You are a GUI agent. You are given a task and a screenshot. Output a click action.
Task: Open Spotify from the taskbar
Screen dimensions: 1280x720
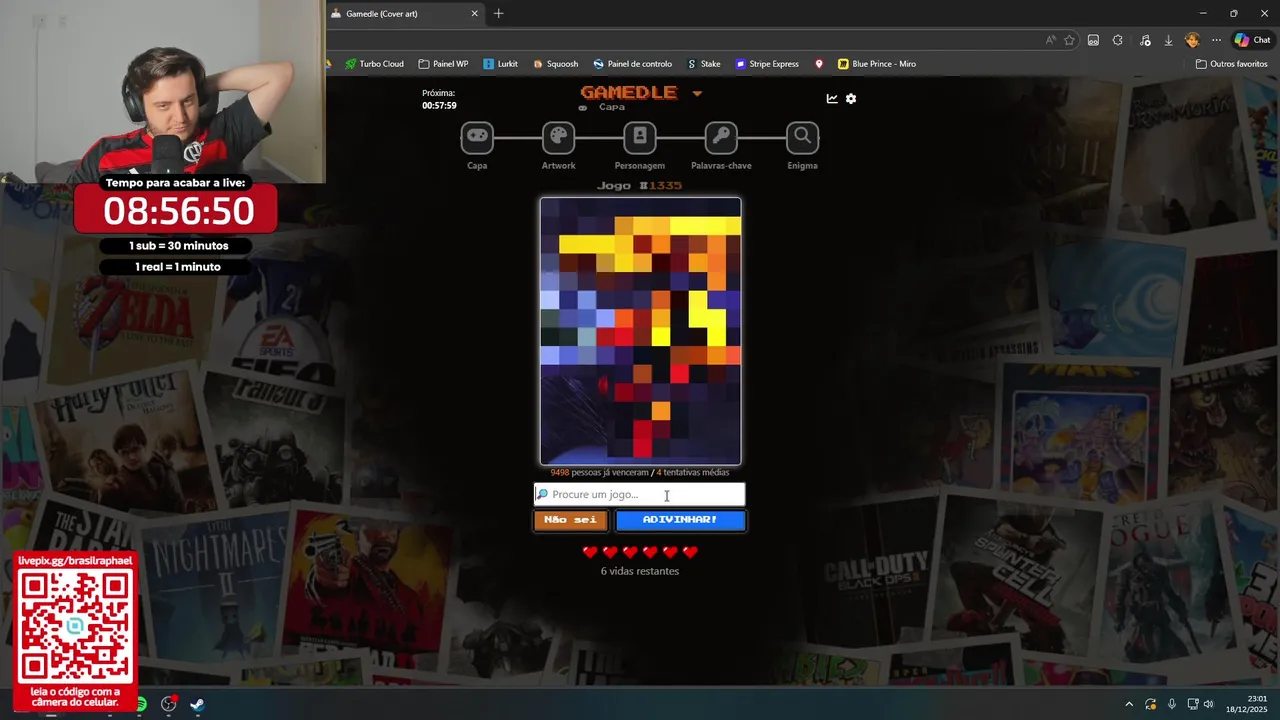coord(141,704)
